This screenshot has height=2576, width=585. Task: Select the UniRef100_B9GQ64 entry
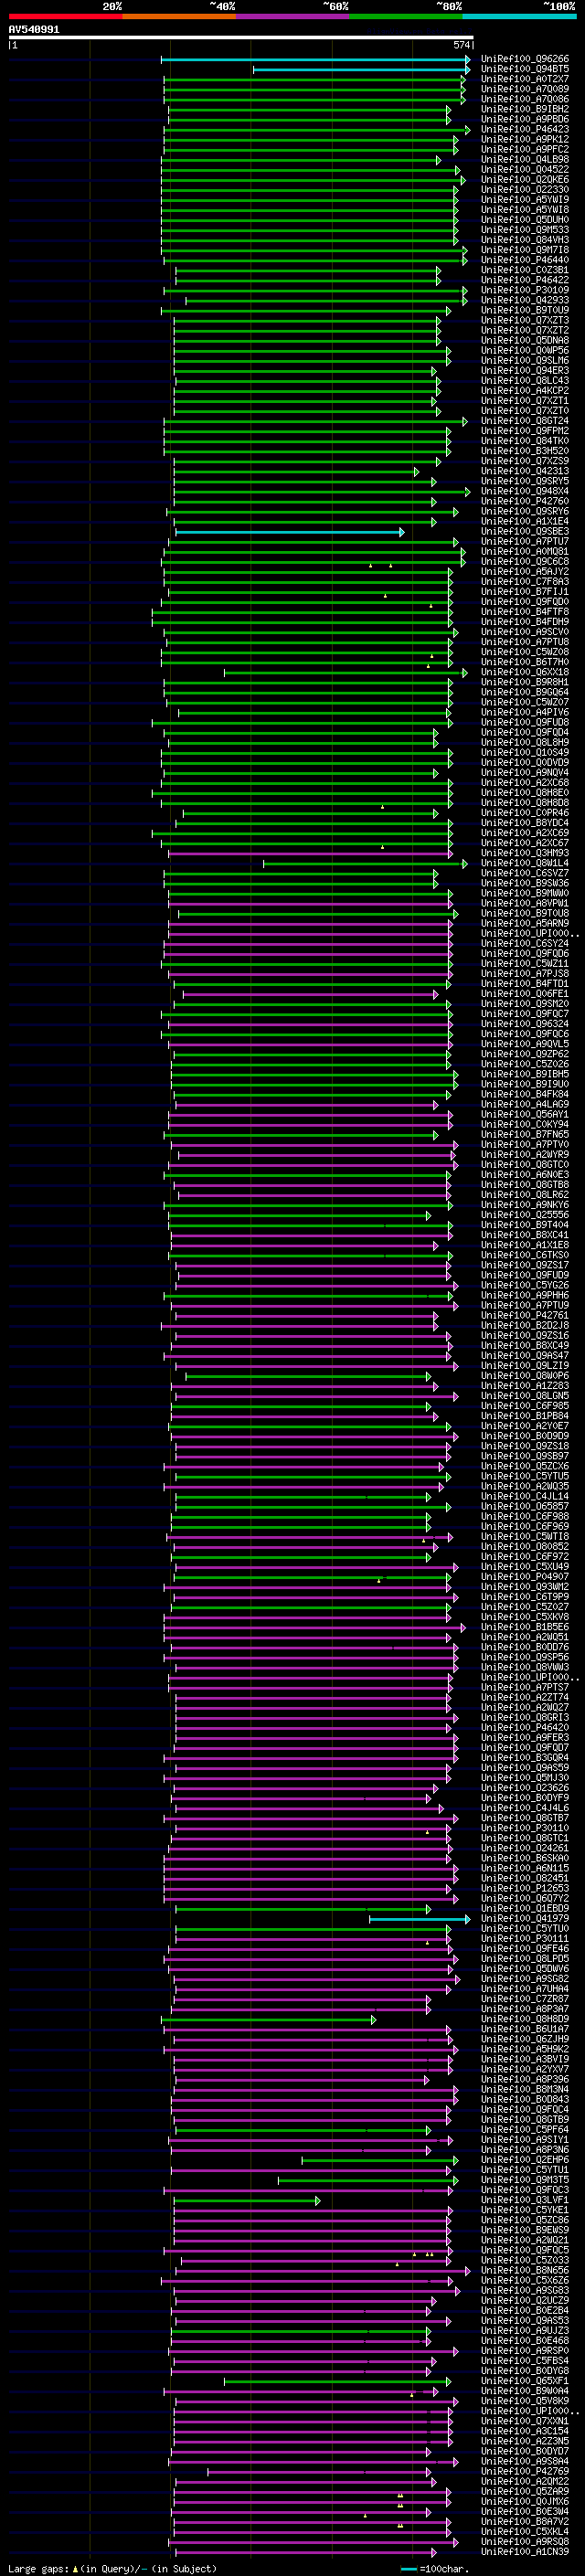(x=525, y=693)
